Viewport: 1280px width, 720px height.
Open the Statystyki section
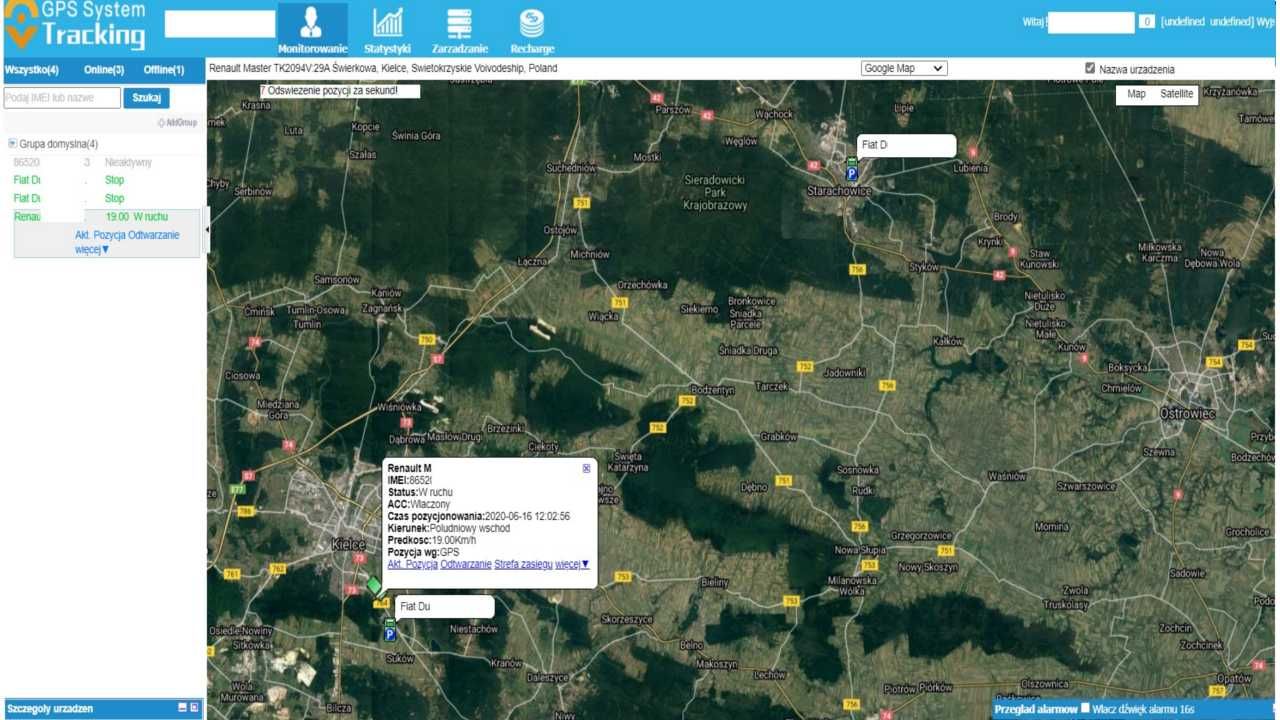point(387,29)
